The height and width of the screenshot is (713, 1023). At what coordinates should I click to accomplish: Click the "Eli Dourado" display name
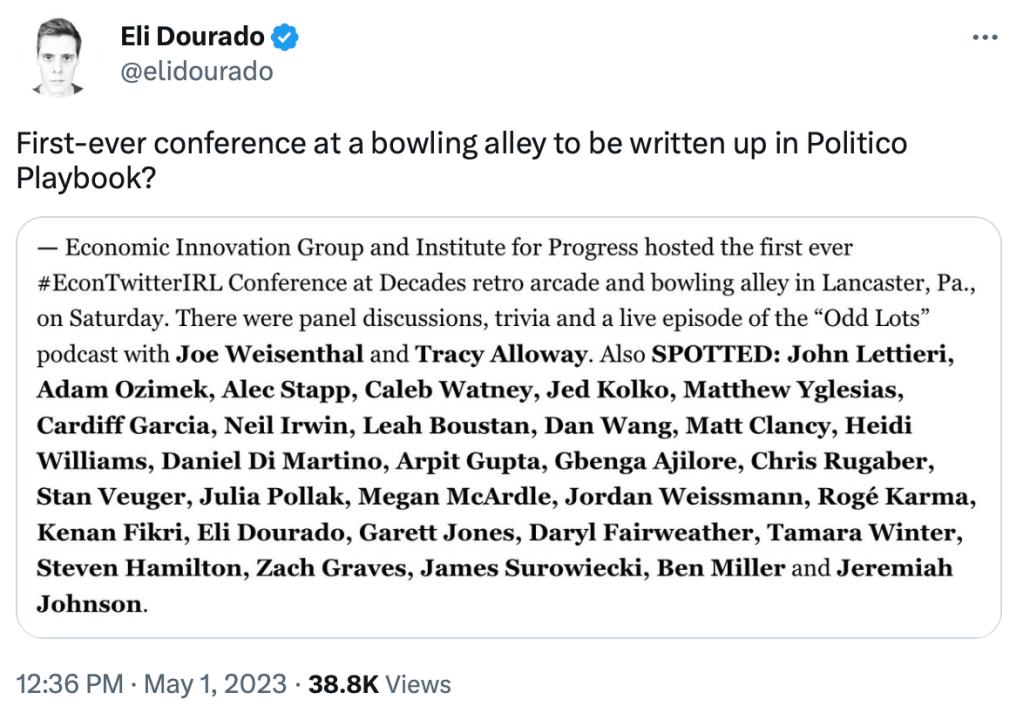tap(192, 38)
